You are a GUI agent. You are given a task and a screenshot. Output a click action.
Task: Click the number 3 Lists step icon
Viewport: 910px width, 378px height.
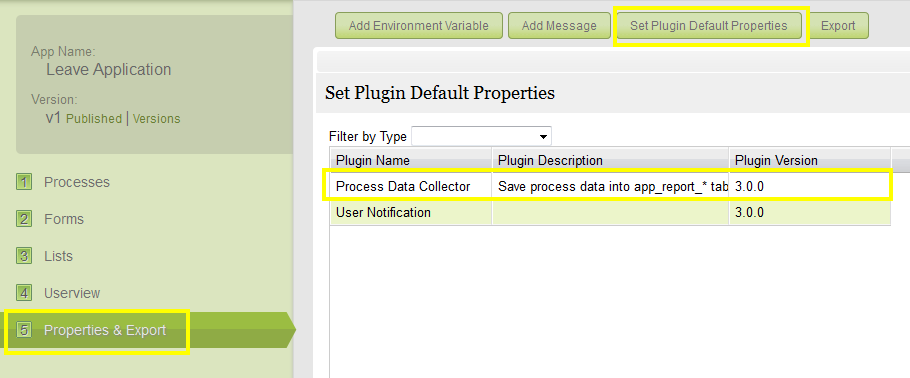tap(24, 256)
